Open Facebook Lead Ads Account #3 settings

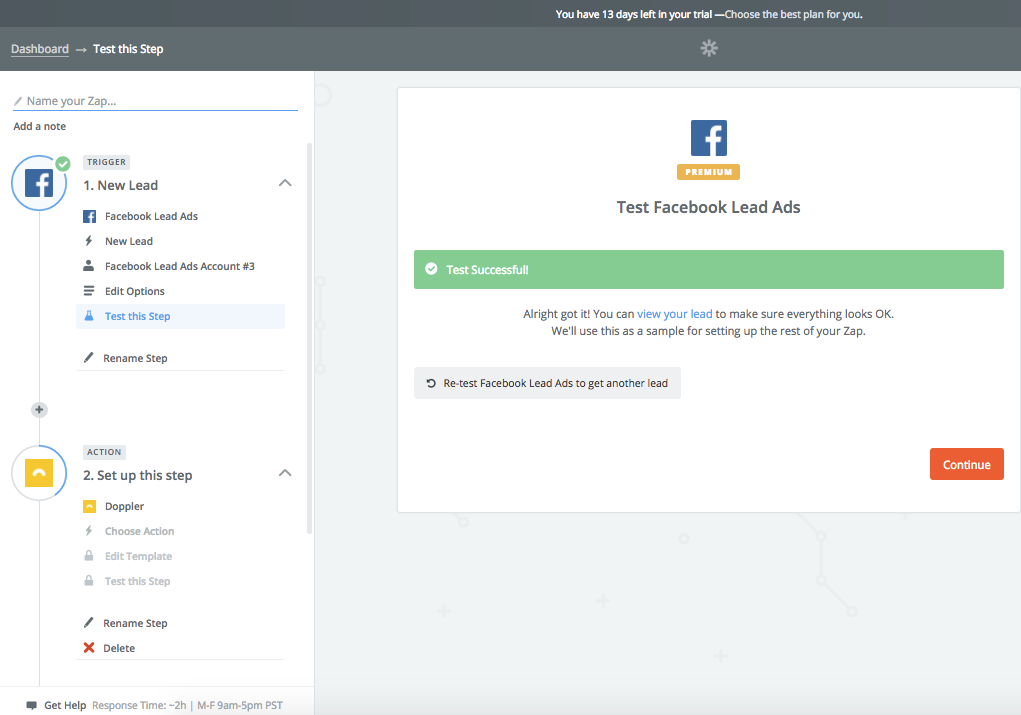[180, 266]
